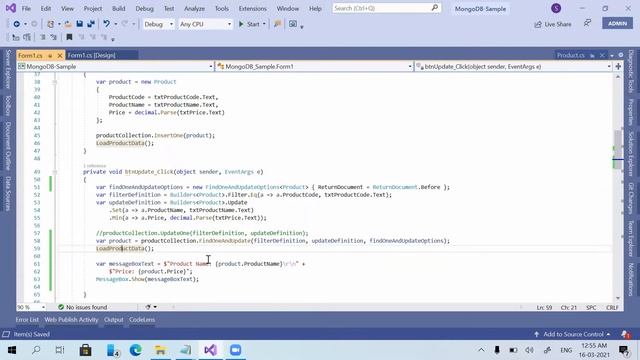Viewport: 640px width, 360px height.
Task: Open the File menu
Action: coord(26,9)
